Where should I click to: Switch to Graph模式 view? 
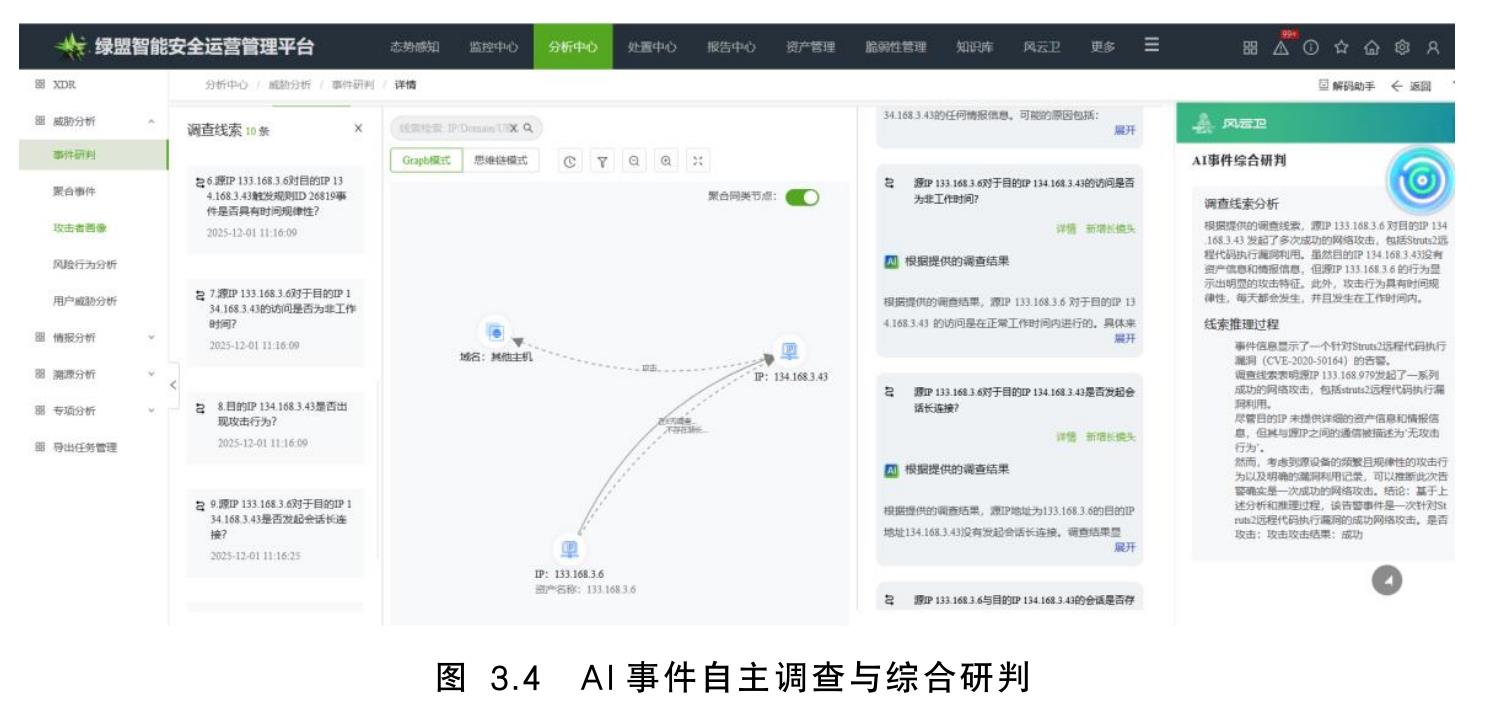click(426, 160)
